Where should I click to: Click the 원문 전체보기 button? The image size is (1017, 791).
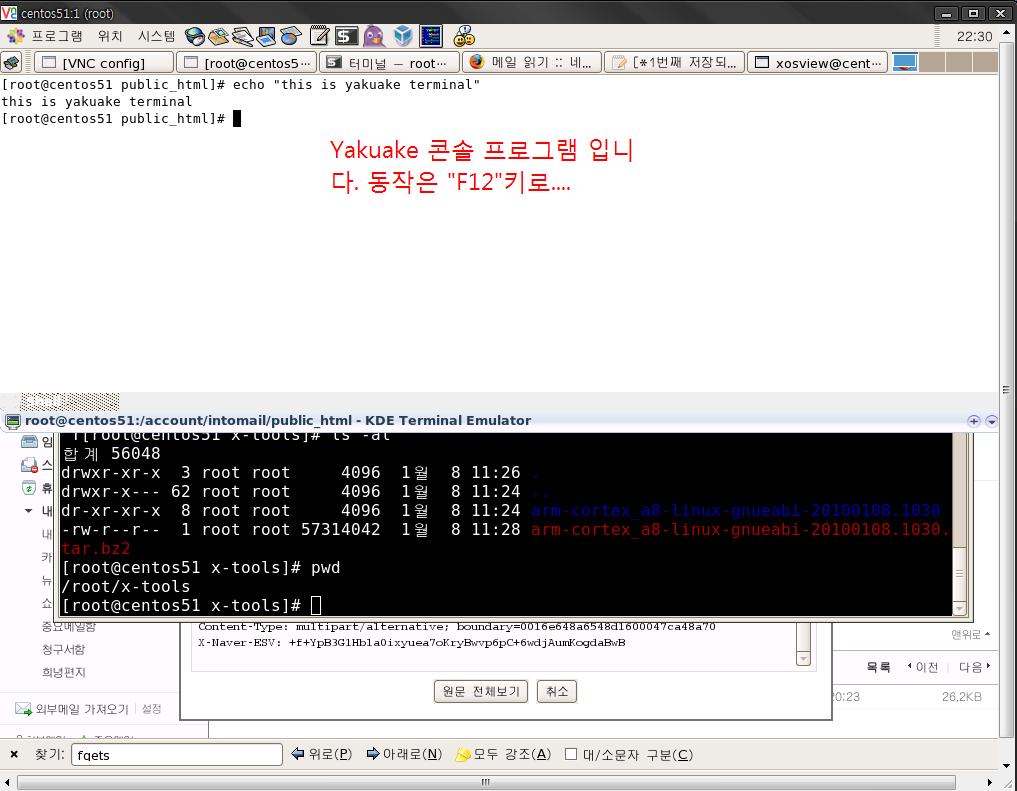(x=481, y=691)
